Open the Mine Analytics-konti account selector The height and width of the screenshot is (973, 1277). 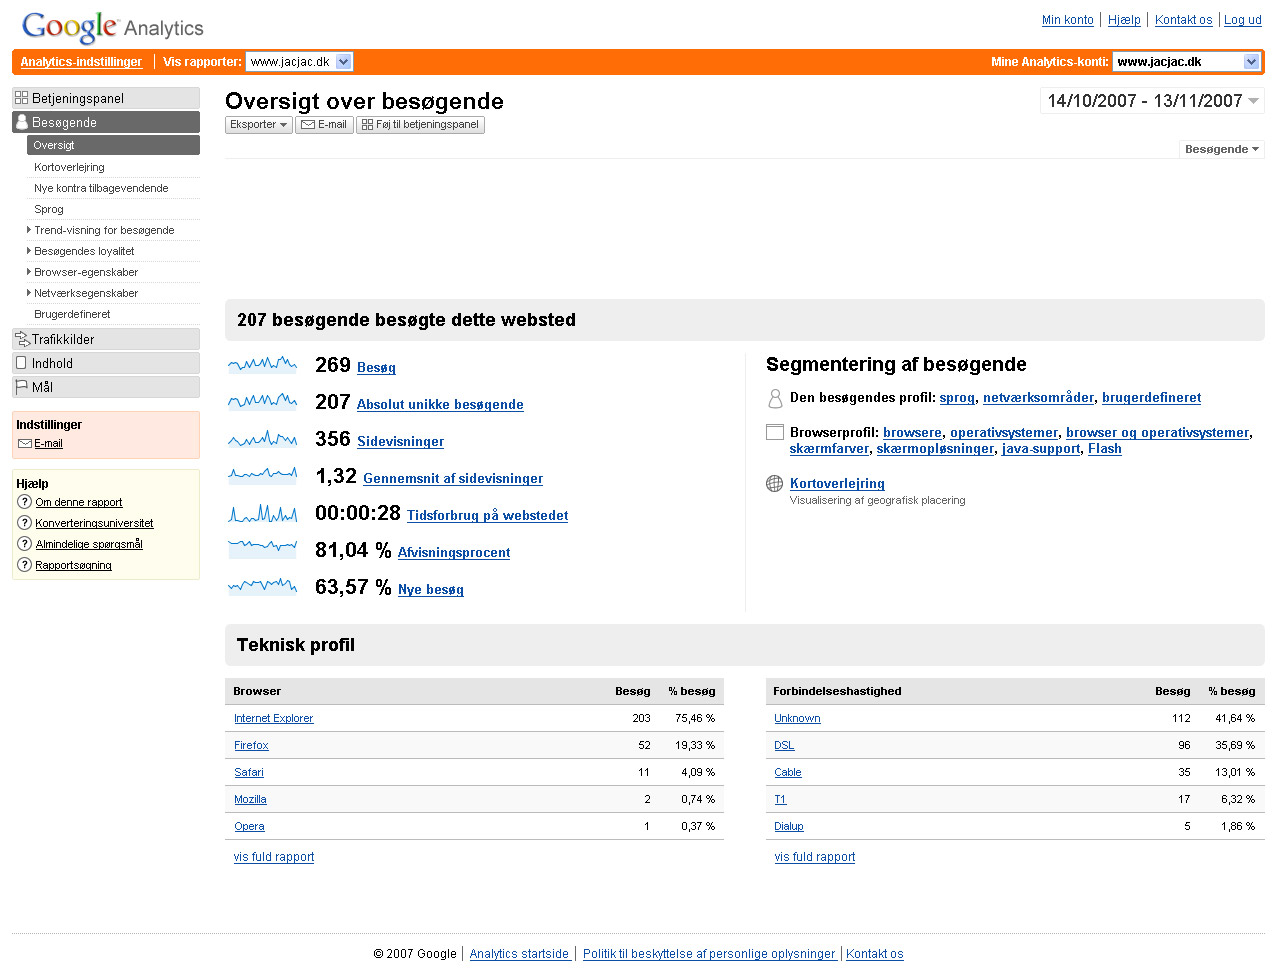1186,62
